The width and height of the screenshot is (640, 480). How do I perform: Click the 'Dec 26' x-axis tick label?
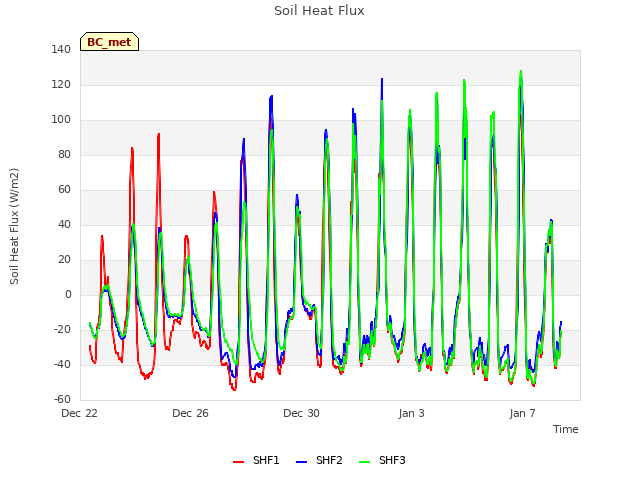(x=190, y=413)
